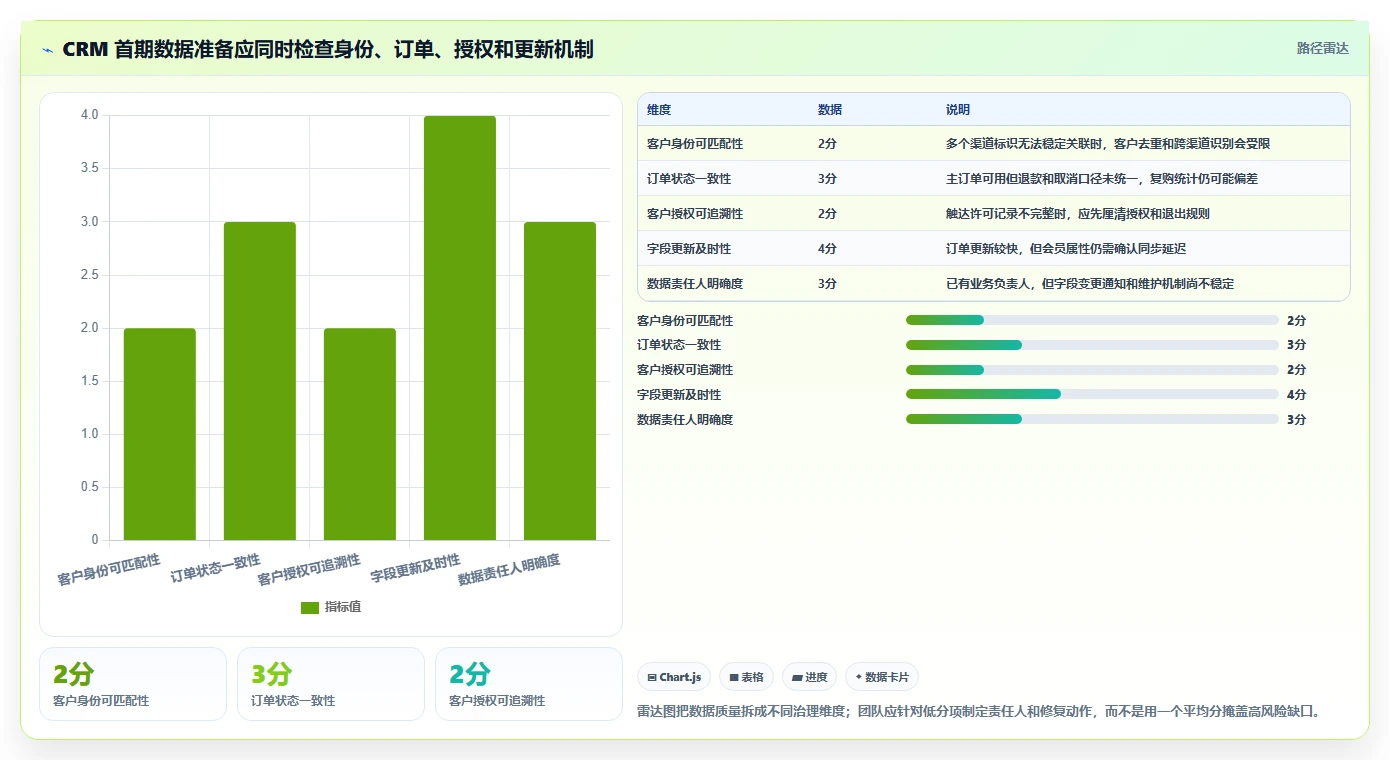Click the 客户身份可匹配性 progress bar
Screen dimensions: 1390x760
pos(1092,320)
